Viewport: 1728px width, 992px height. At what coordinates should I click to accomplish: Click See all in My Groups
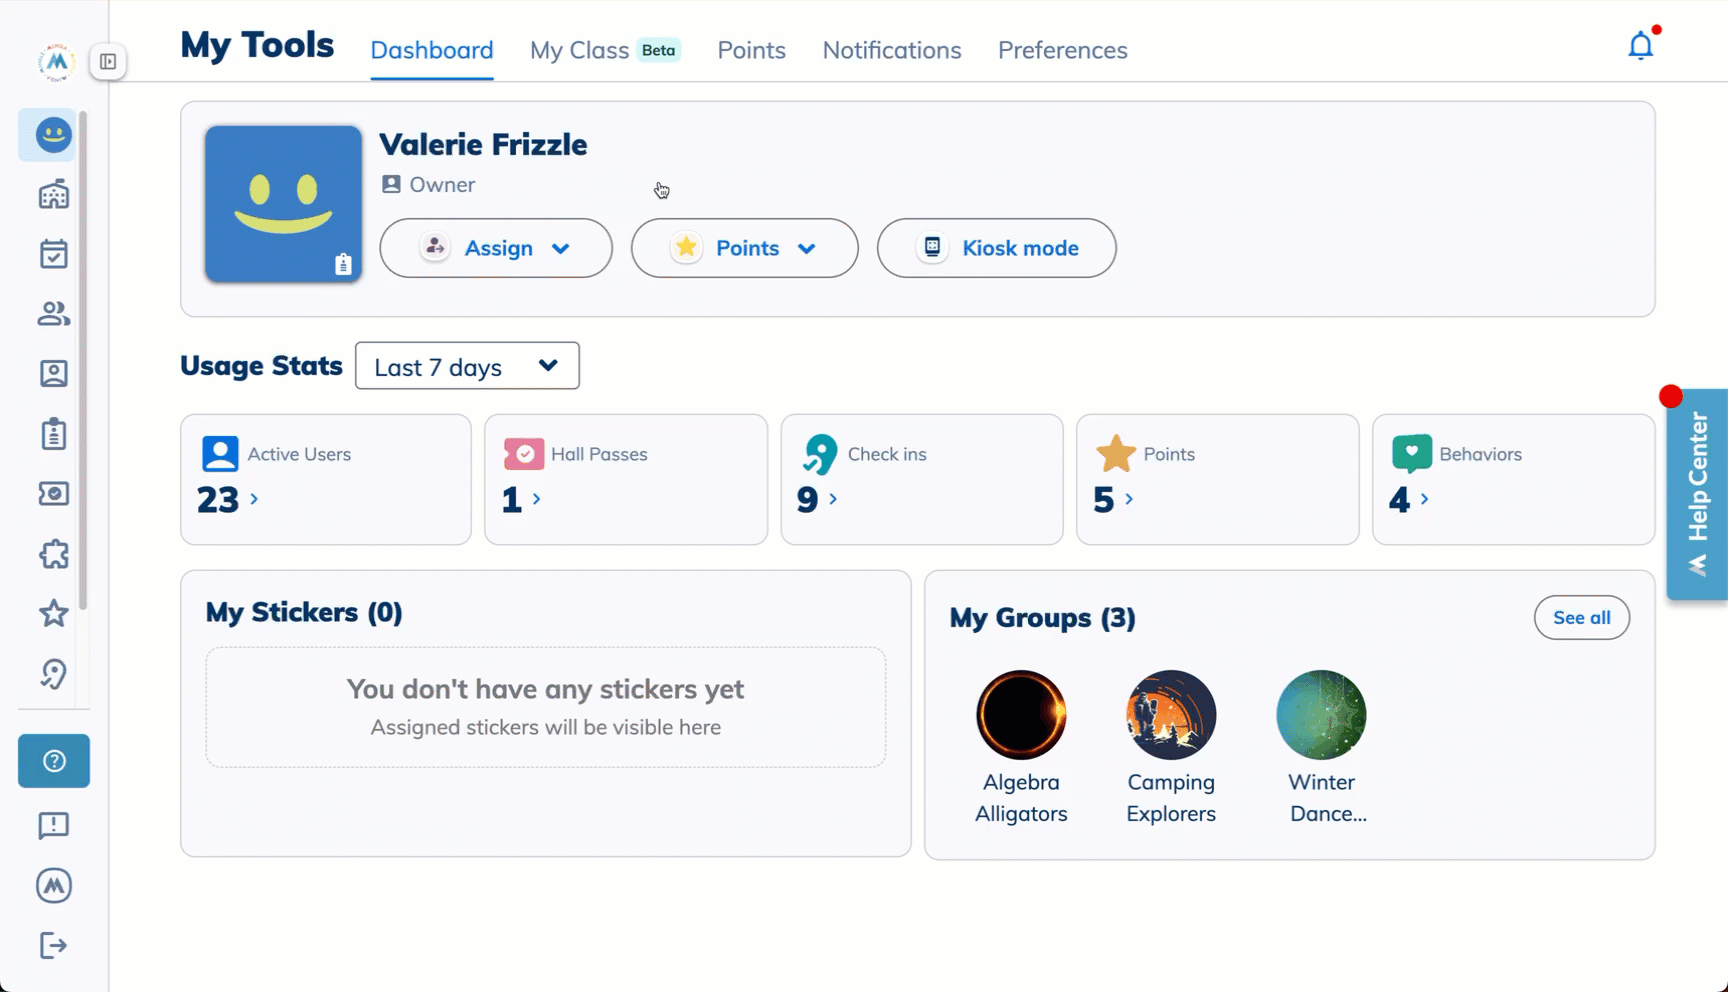click(1581, 618)
